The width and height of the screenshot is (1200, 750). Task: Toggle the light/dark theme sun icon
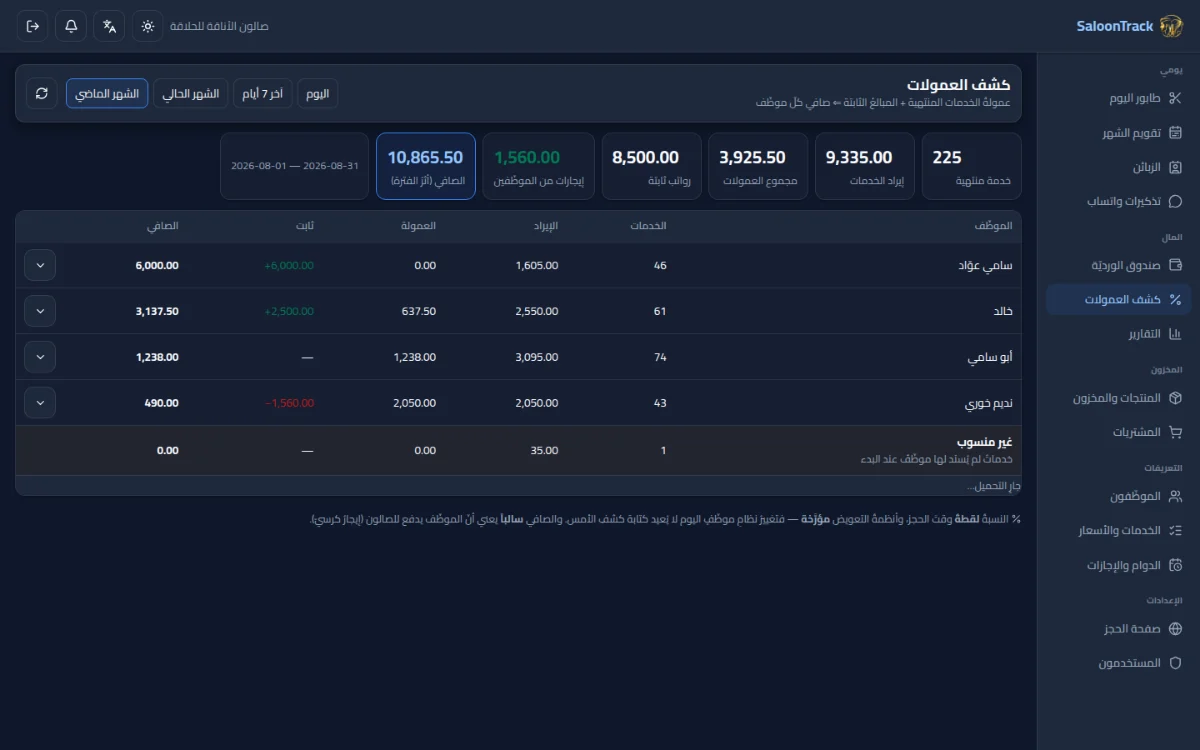click(148, 26)
